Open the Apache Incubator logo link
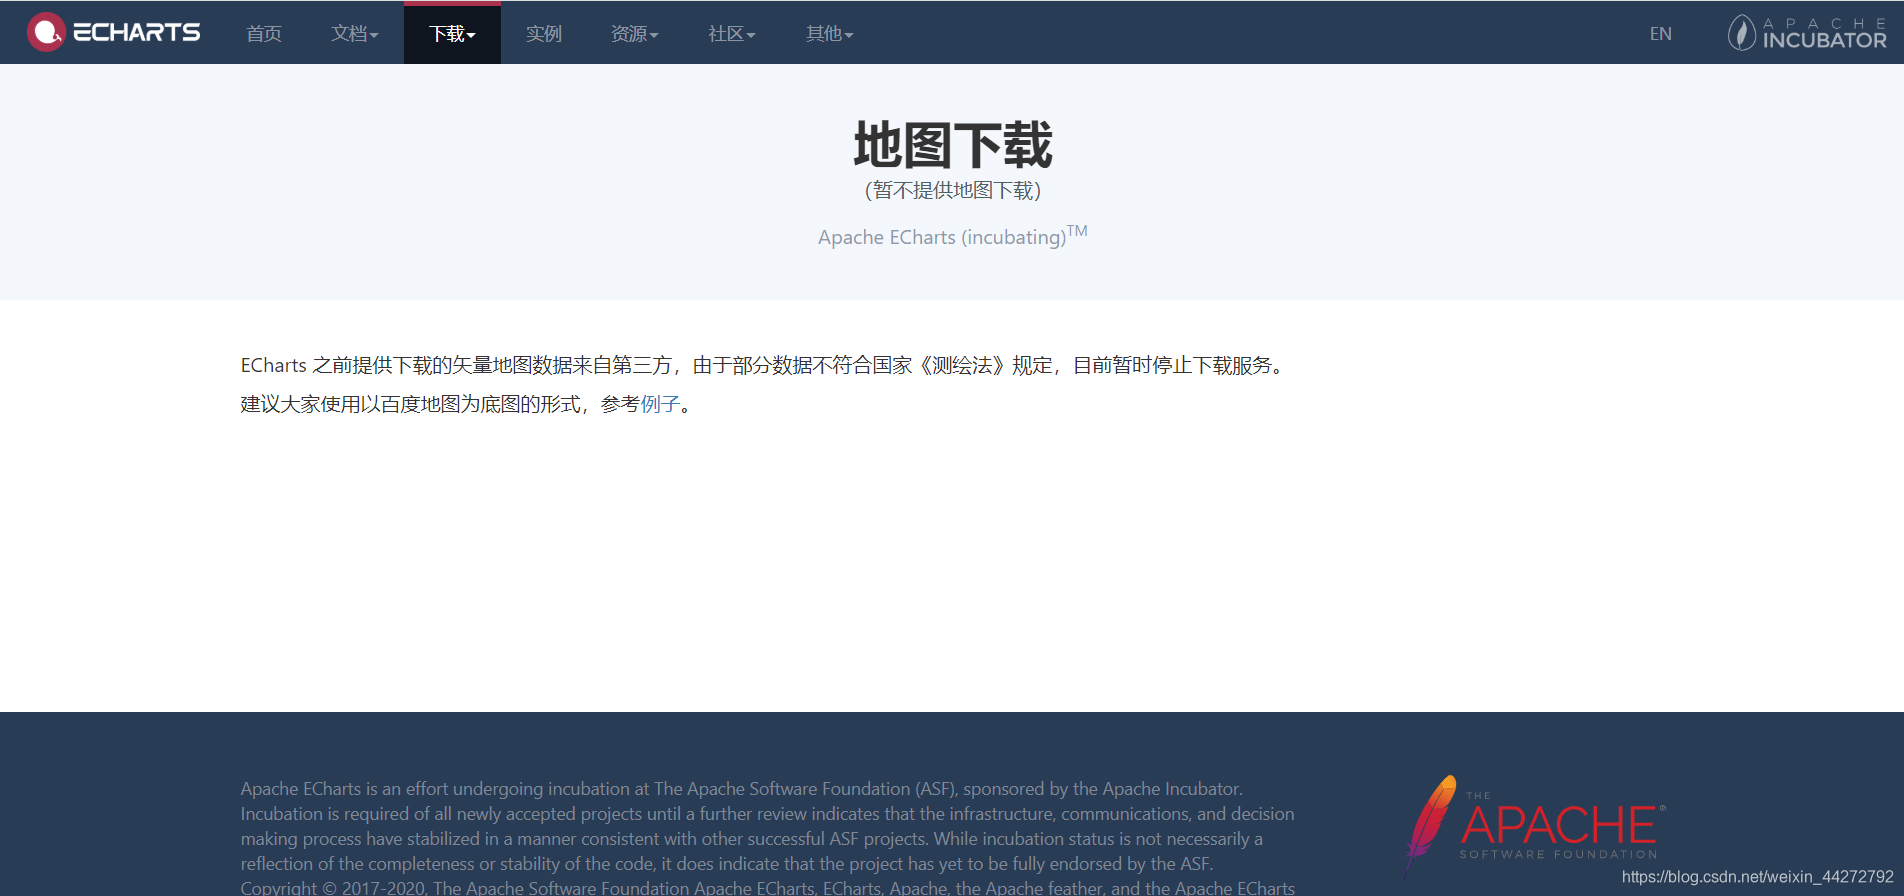This screenshot has height=896, width=1904. (1807, 33)
